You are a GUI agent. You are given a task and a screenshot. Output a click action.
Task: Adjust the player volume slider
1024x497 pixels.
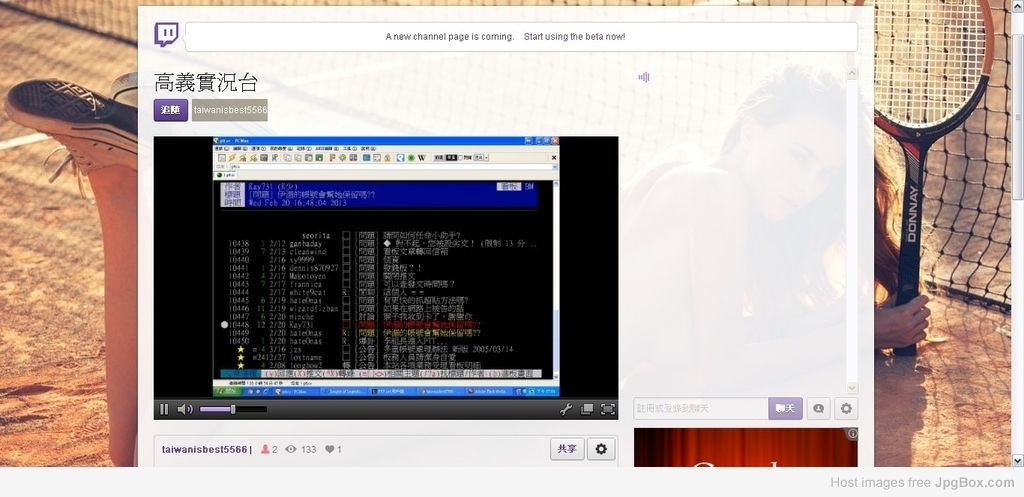click(x=232, y=409)
